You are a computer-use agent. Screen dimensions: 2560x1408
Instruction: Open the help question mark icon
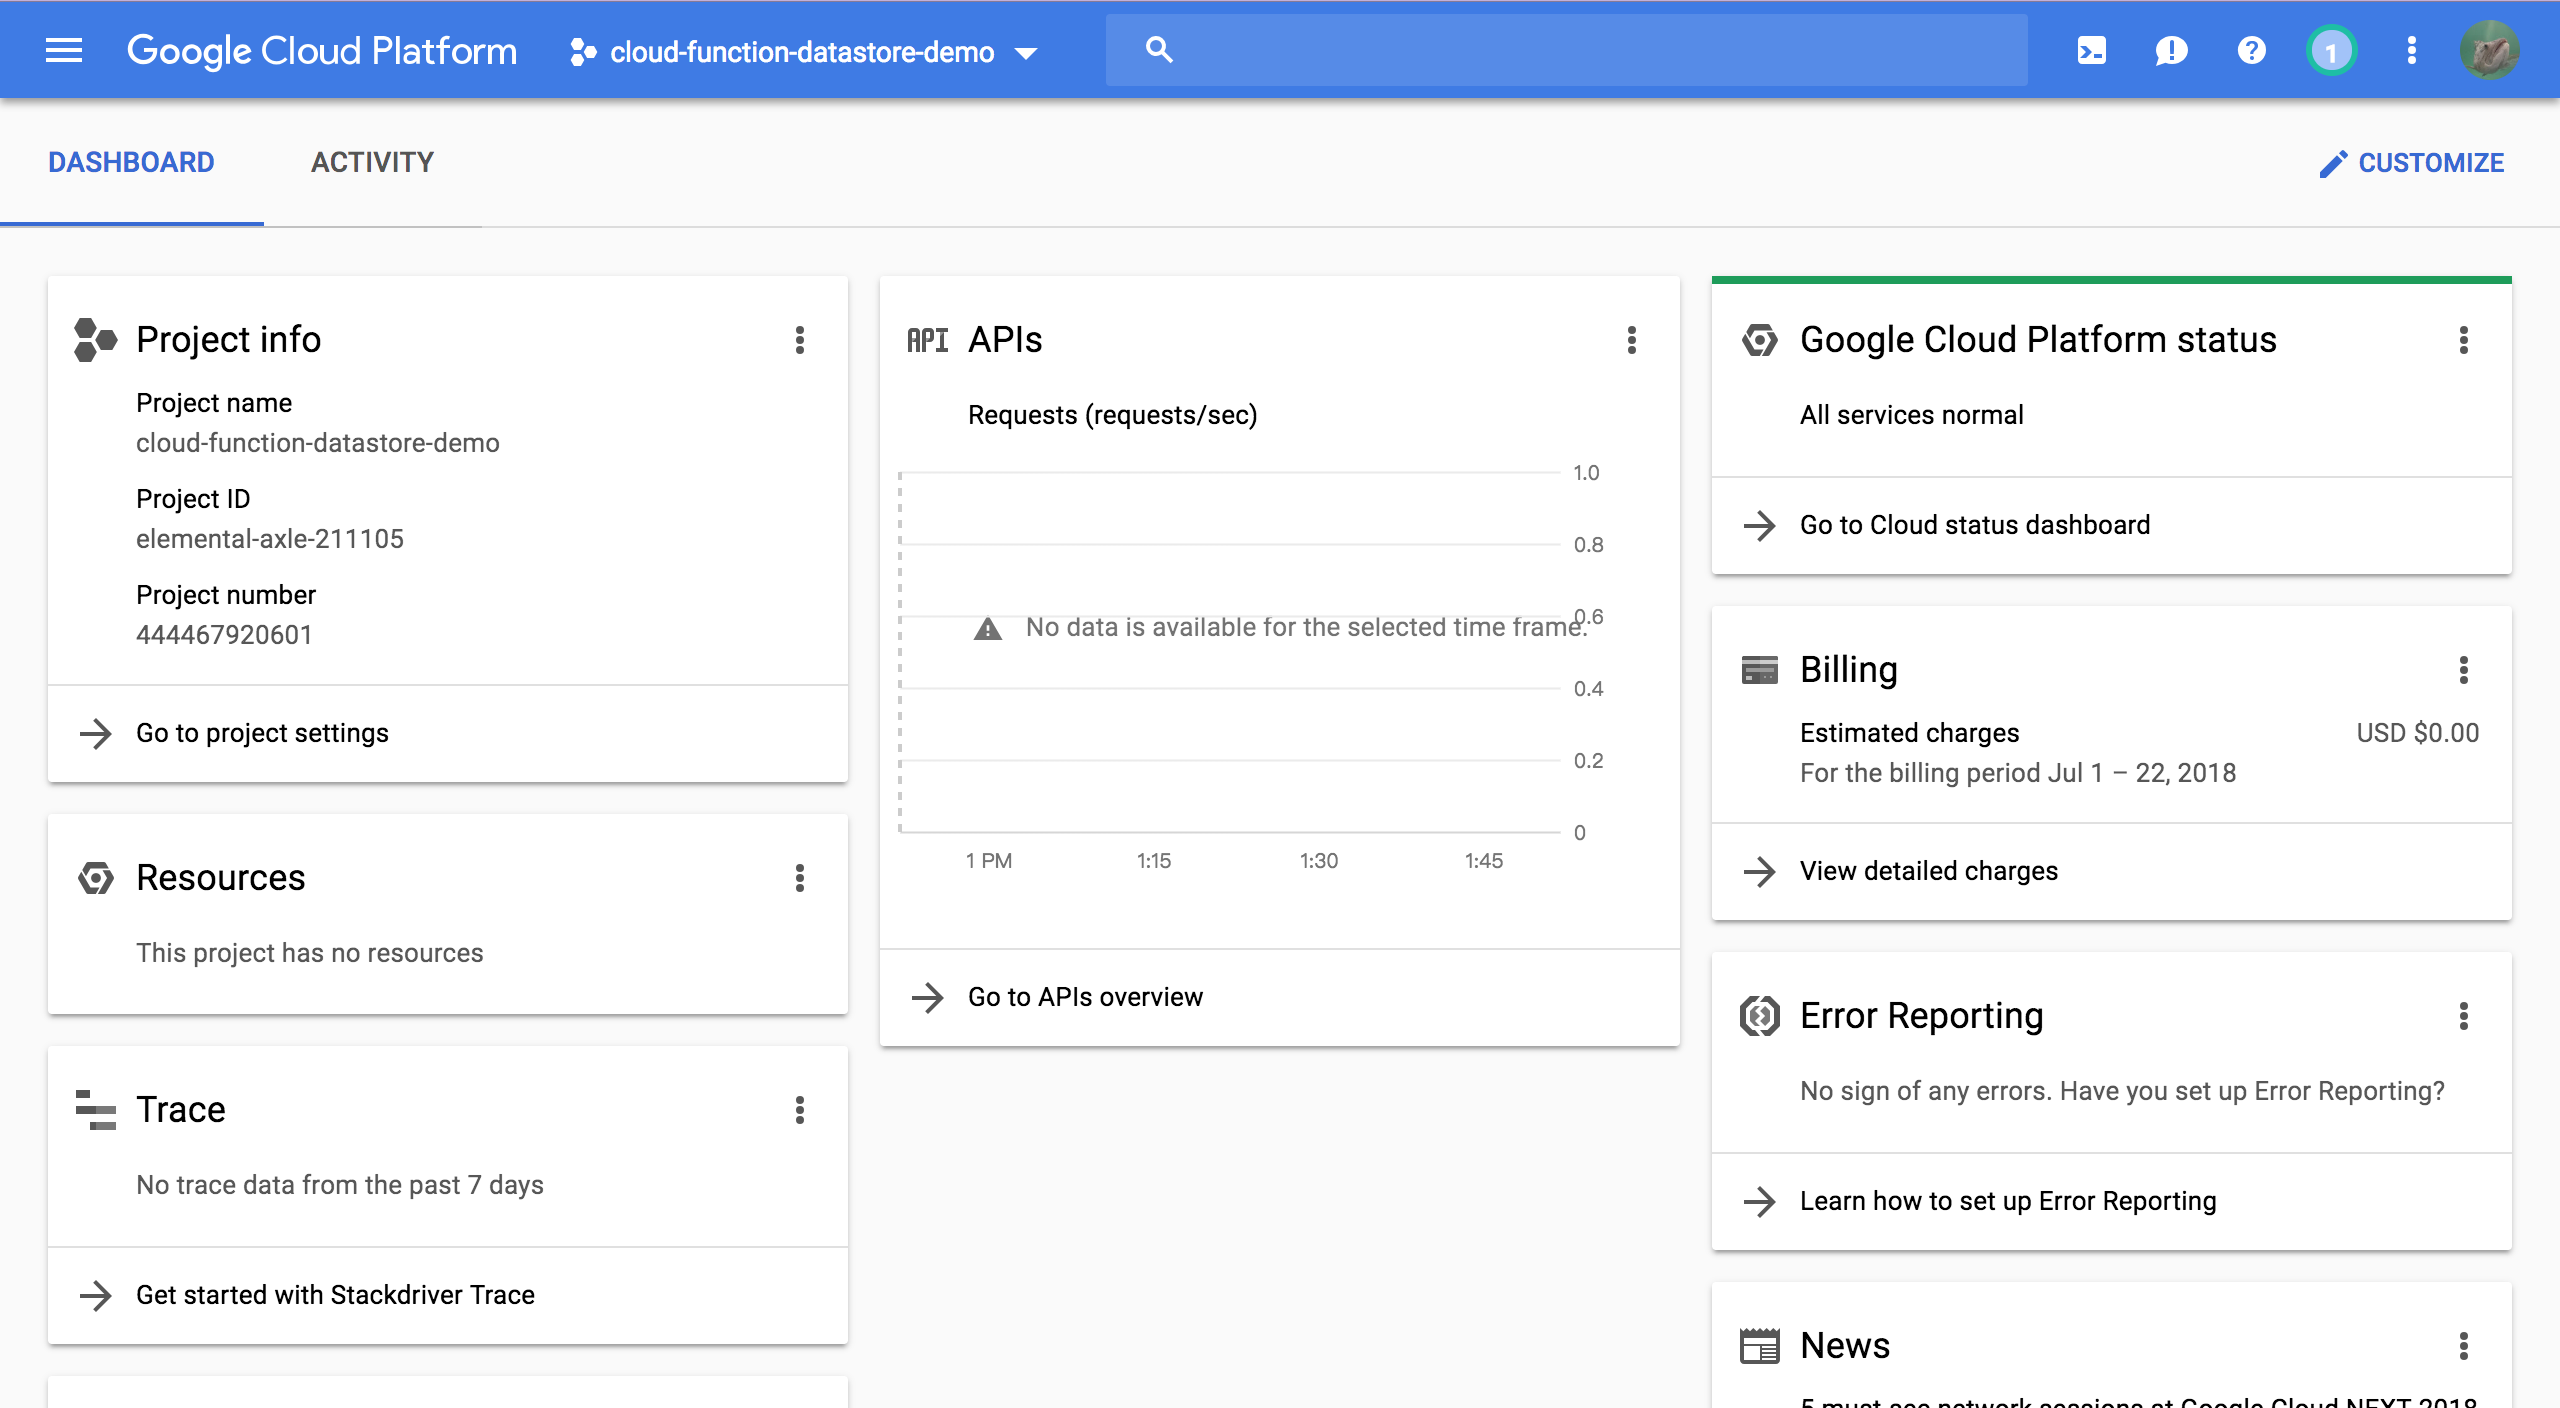[2251, 50]
